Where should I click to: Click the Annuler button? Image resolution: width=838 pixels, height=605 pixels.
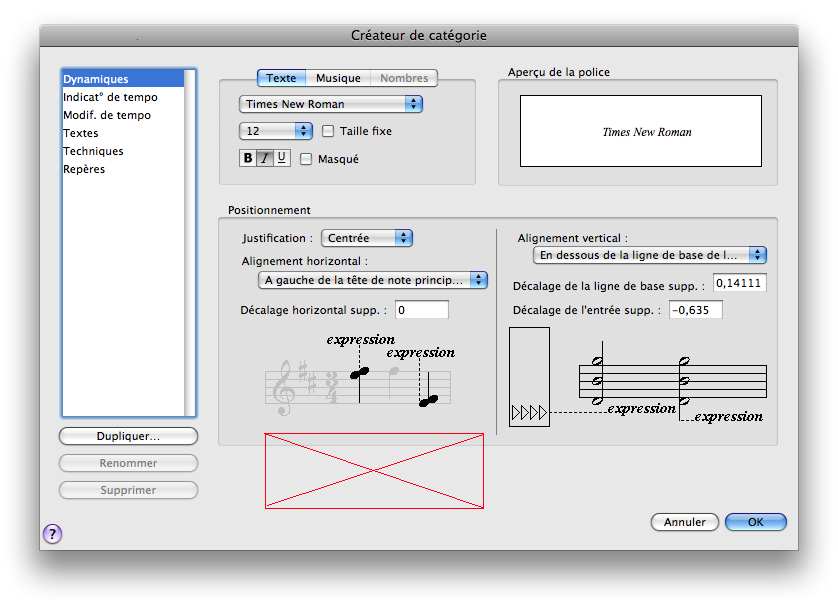pyautogui.click(x=685, y=522)
